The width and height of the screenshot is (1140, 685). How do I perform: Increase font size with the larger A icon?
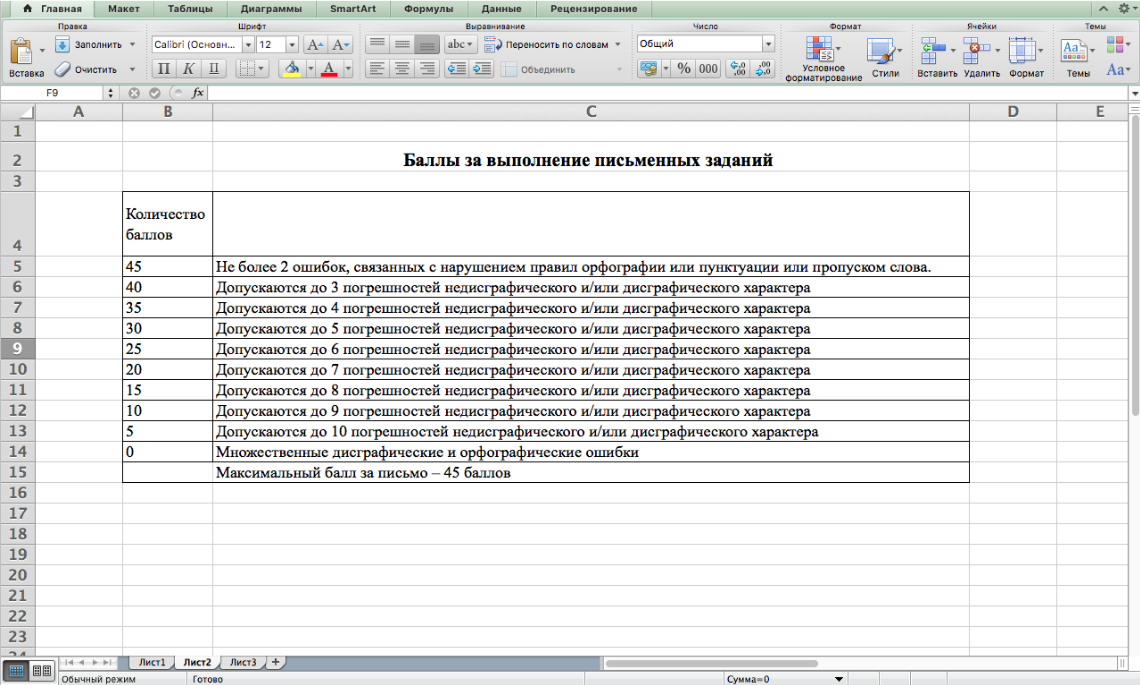tap(315, 45)
